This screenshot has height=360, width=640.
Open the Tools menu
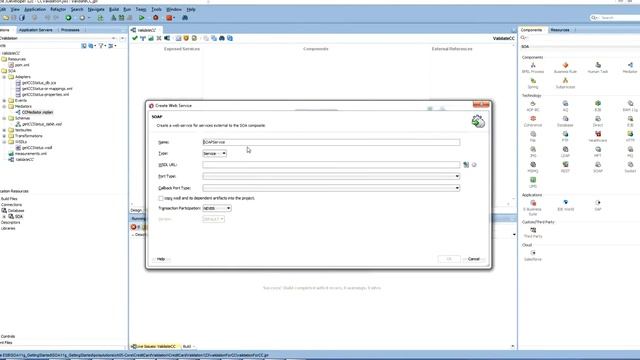[156, 9]
